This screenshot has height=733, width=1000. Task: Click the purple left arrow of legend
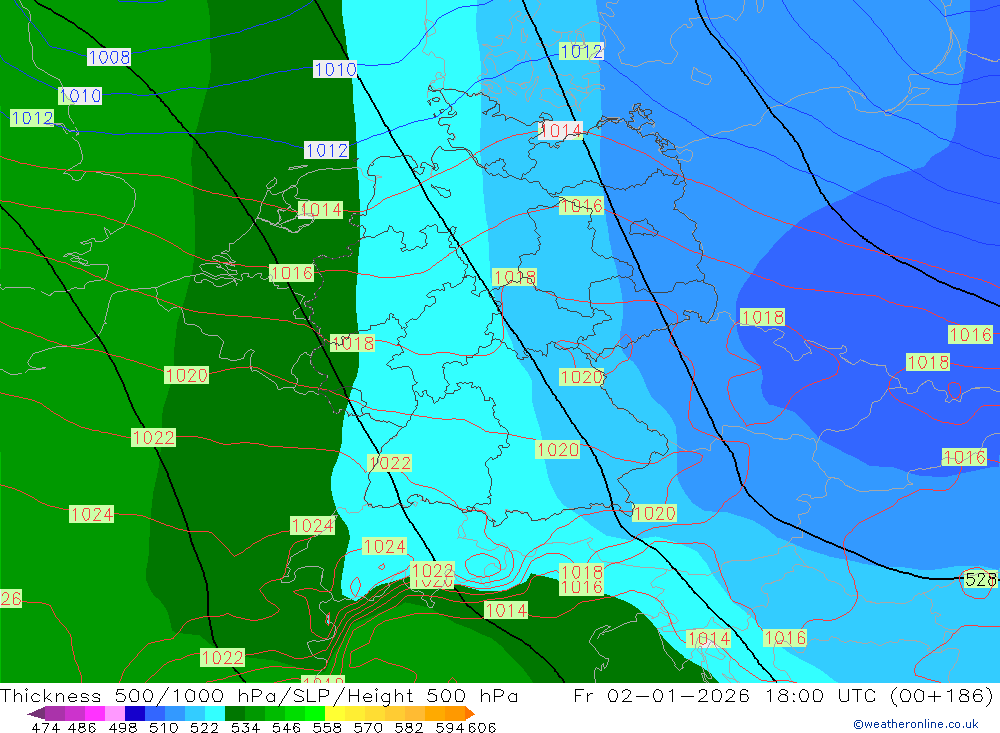(36, 713)
